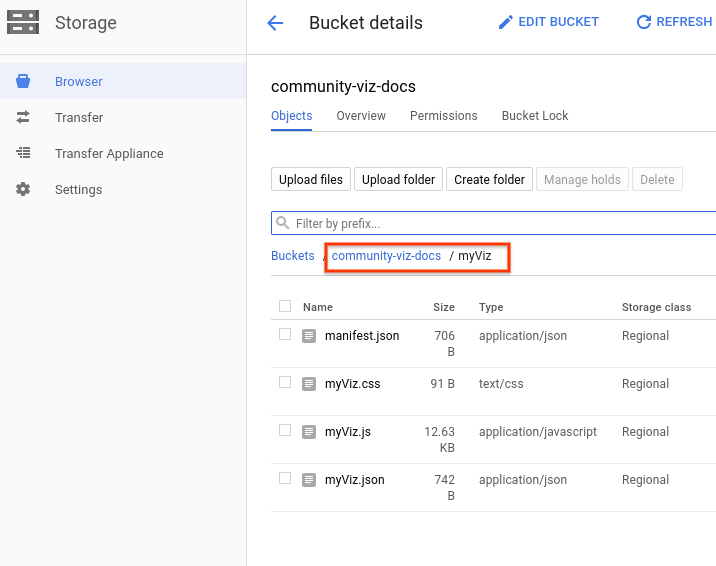This screenshot has height=566, width=716.
Task: Click the Storage product logo icon
Action: (22, 22)
